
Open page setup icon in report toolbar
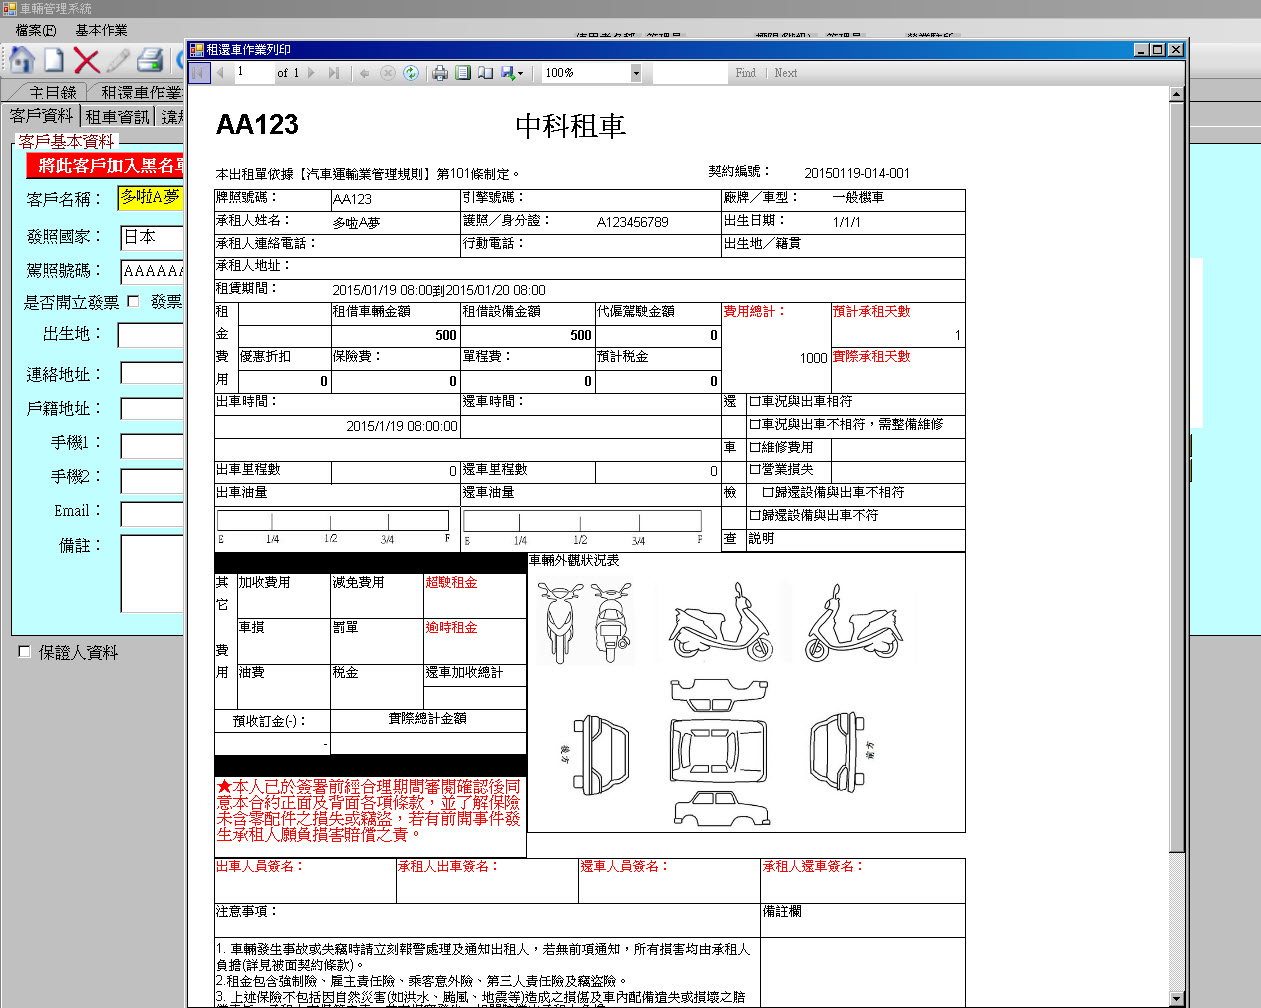click(485, 73)
